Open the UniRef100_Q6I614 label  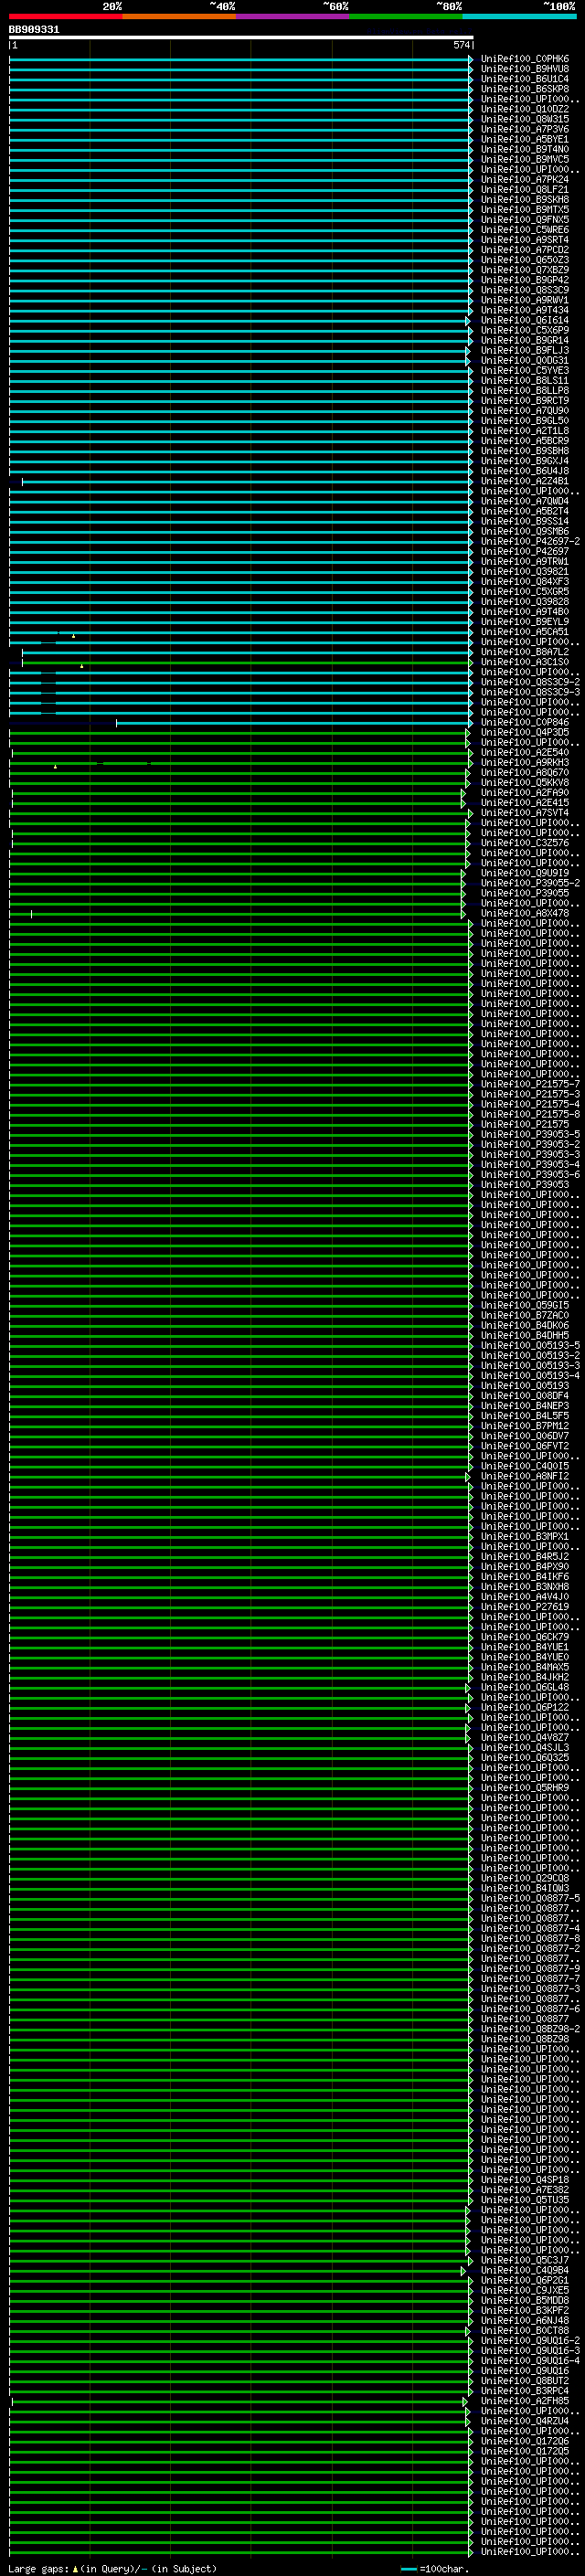click(525, 320)
